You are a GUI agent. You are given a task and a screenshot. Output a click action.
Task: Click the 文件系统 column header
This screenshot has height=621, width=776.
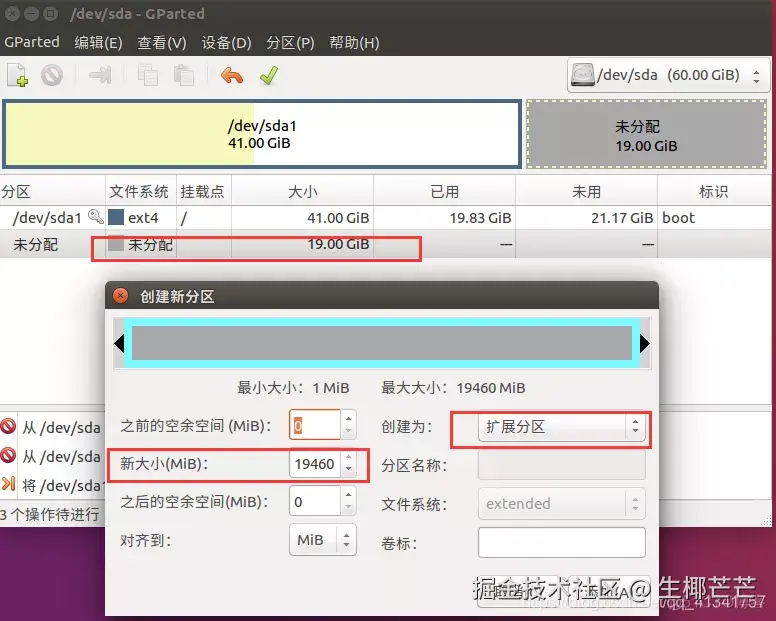click(141, 191)
